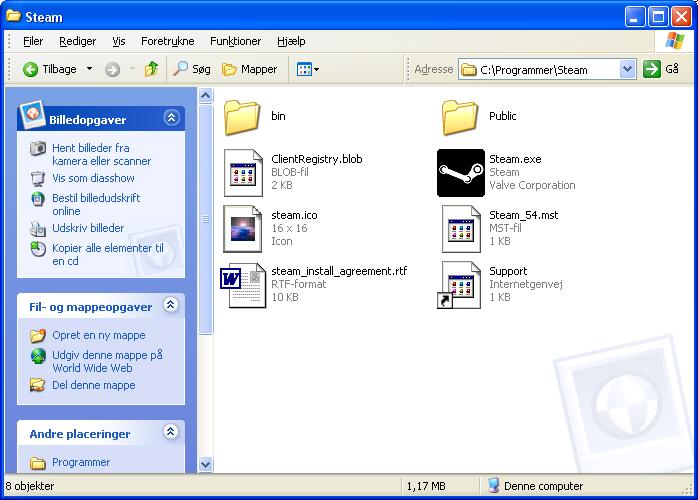The width and height of the screenshot is (698, 500).
Task: Select the Support internet shortcut icon
Action: (459, 285)
